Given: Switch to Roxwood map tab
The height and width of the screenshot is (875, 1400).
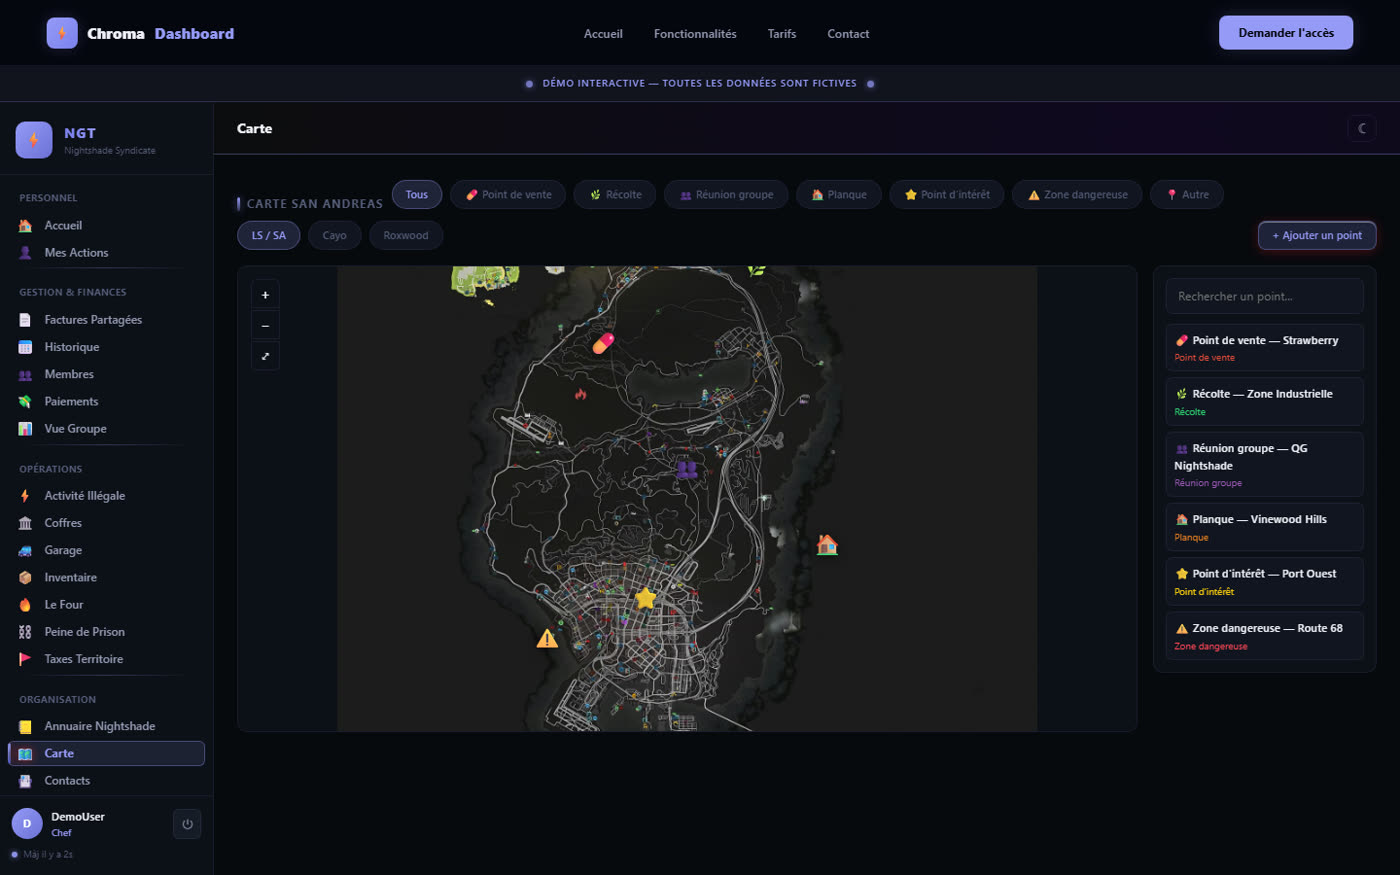Looking at the screenshot, I should [406, 235].
